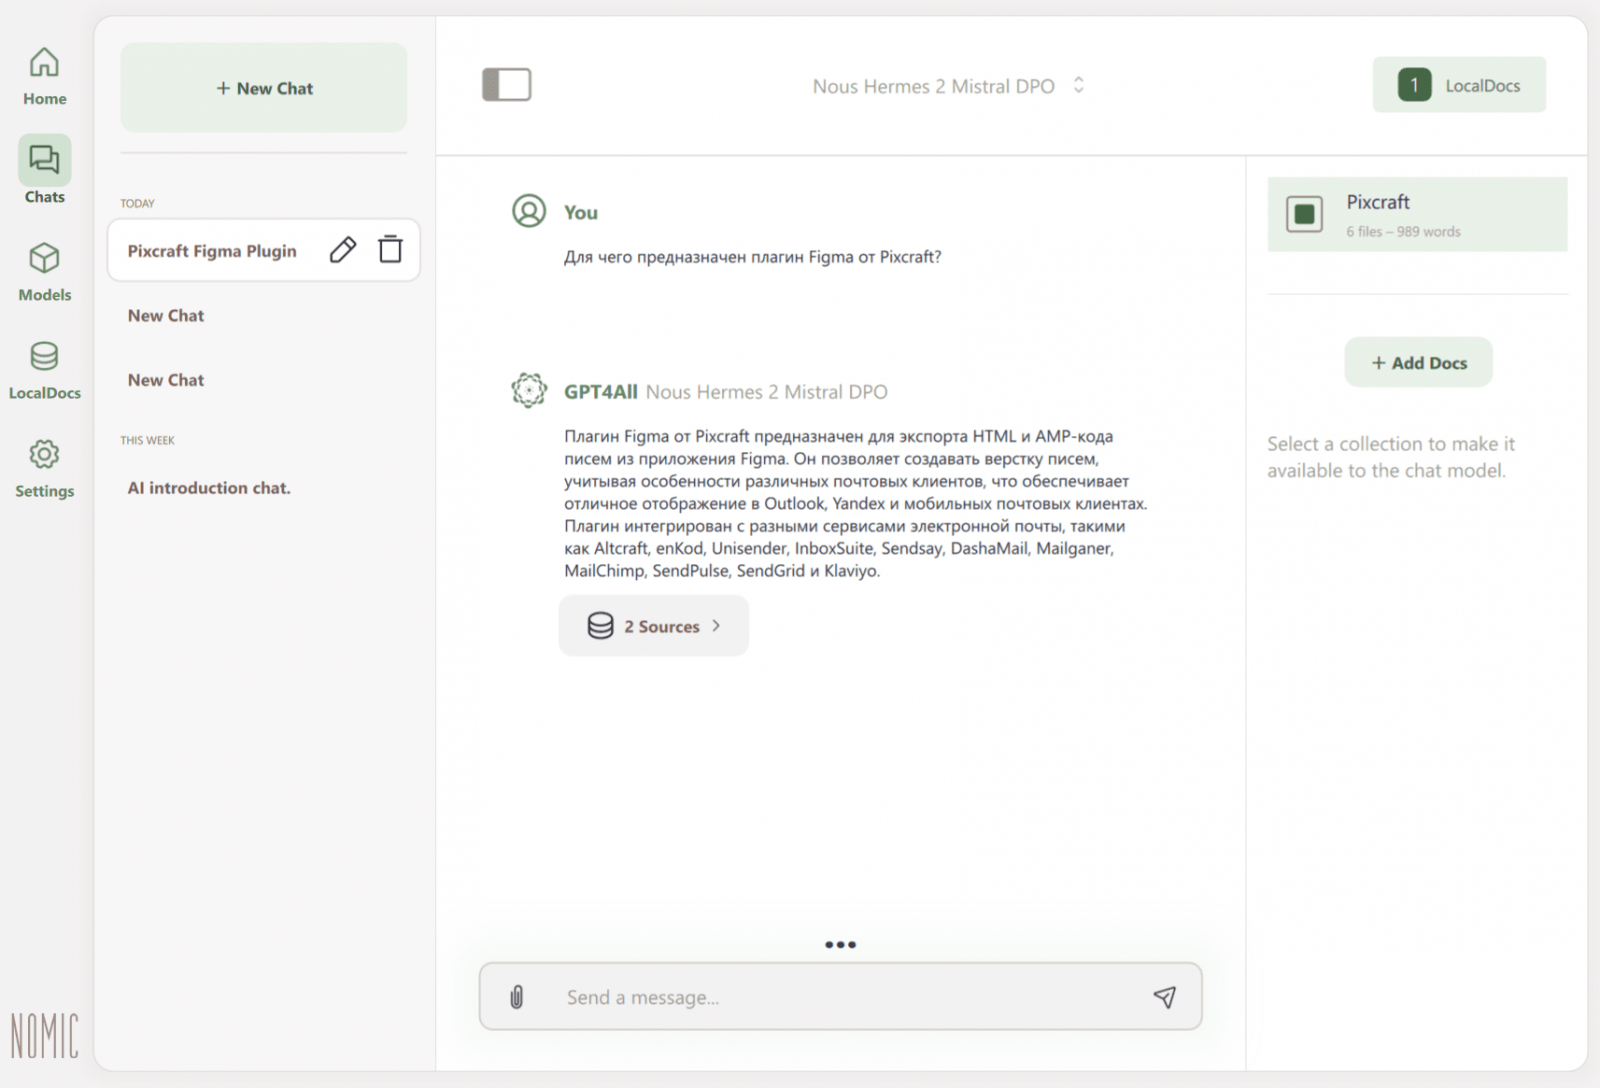Image resolution: width=1600 pixels, height=1088 pixels.
Task: Click the three-dots indicator above message box
Action: click(x=840, y=944)
